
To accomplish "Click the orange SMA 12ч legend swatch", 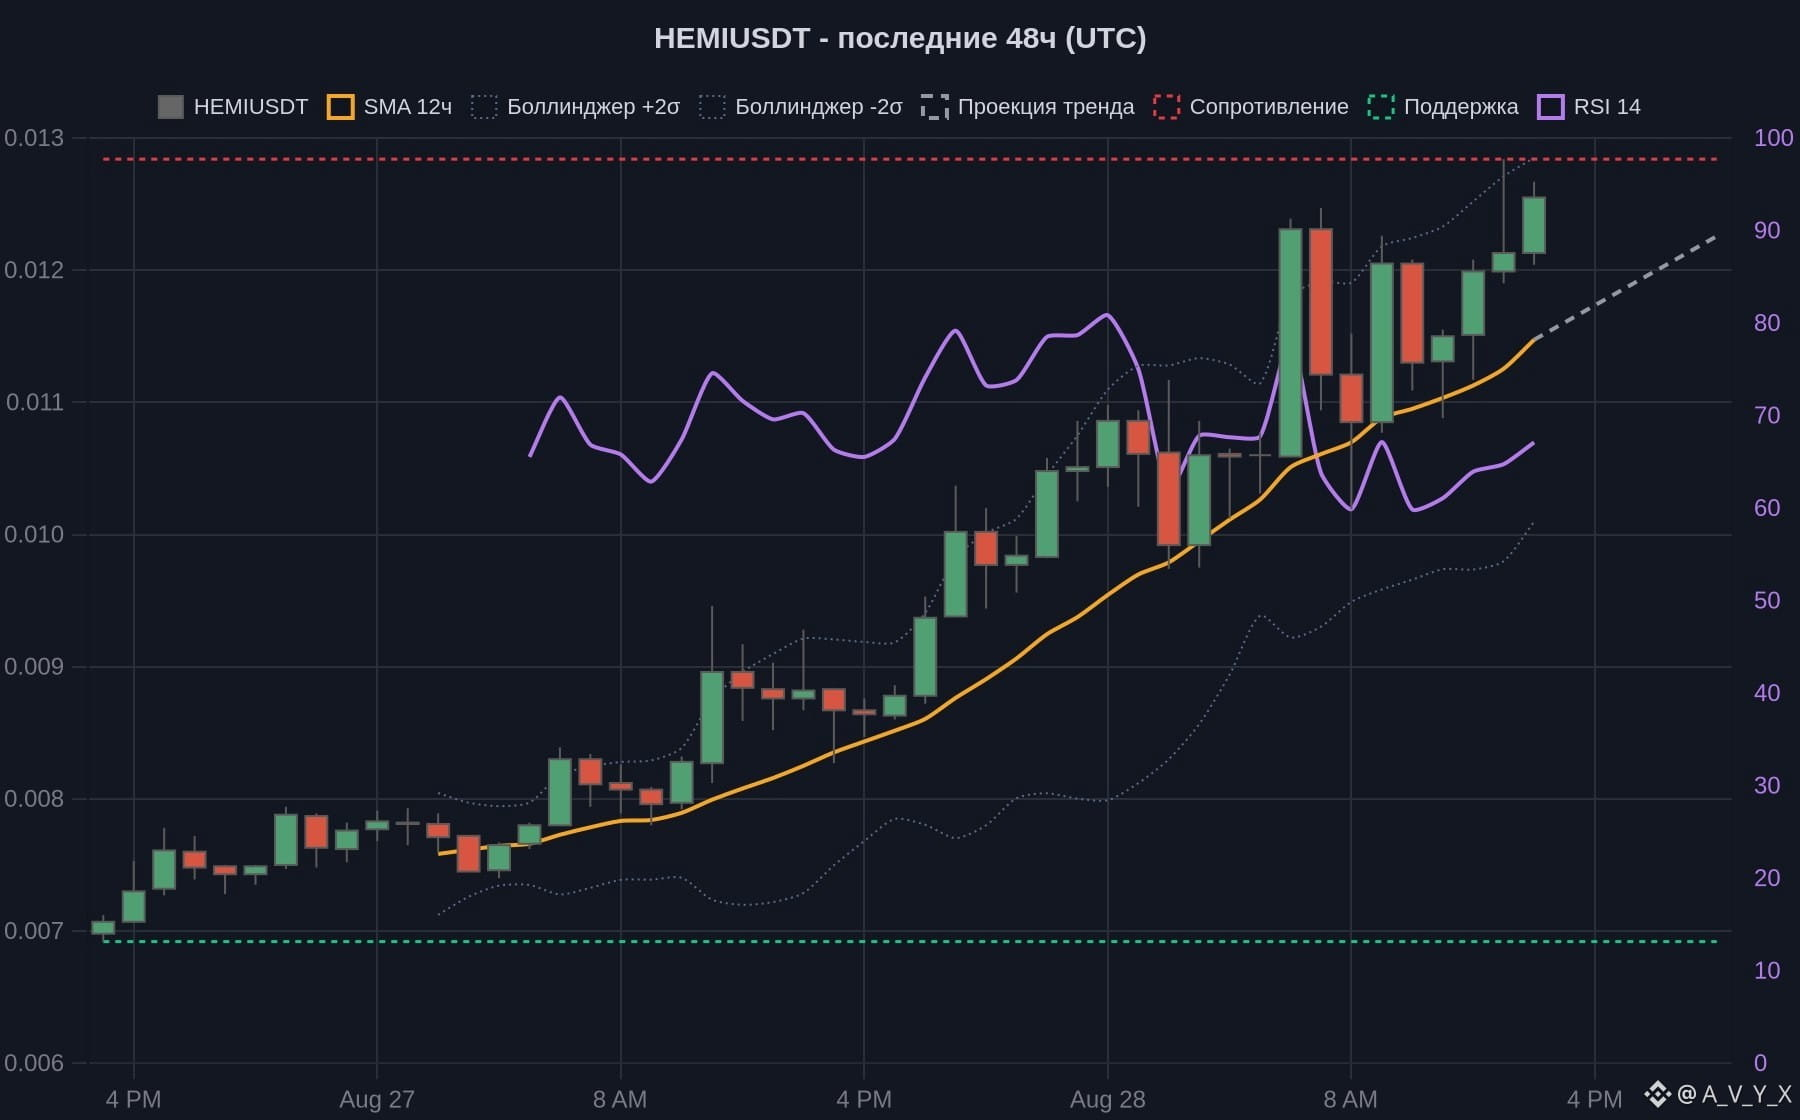I will click(x=341, y=107).
